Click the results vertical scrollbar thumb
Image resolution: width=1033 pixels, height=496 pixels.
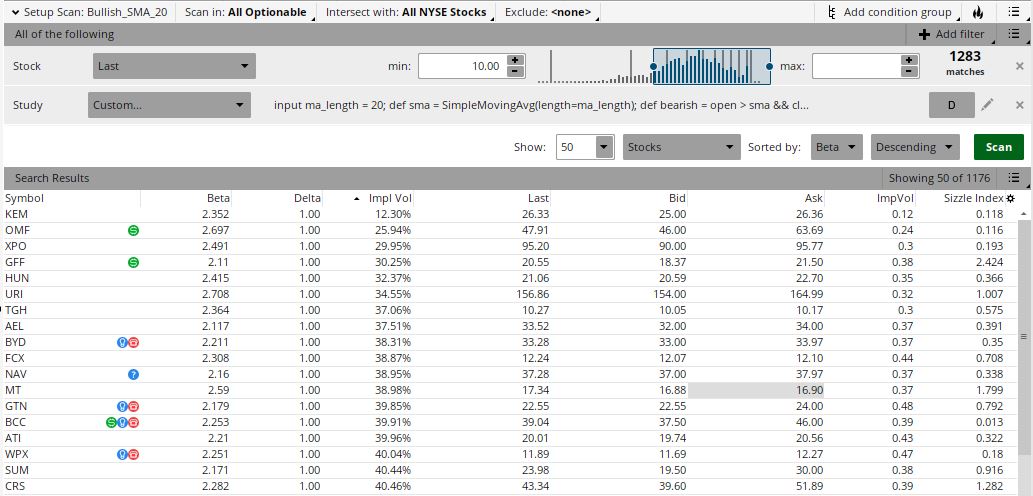(x=1023, y=337)
